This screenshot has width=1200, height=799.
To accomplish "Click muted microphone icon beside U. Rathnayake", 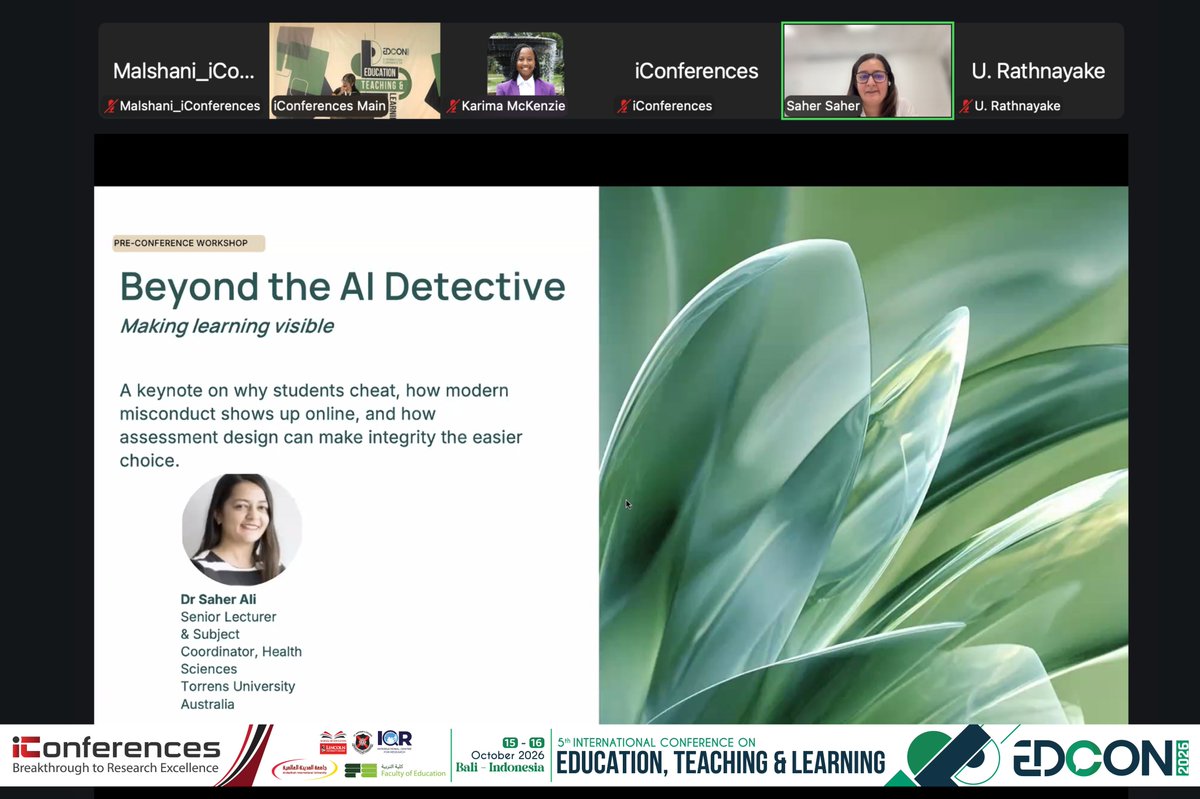I will pyautogui.click(x=966, y=106).
